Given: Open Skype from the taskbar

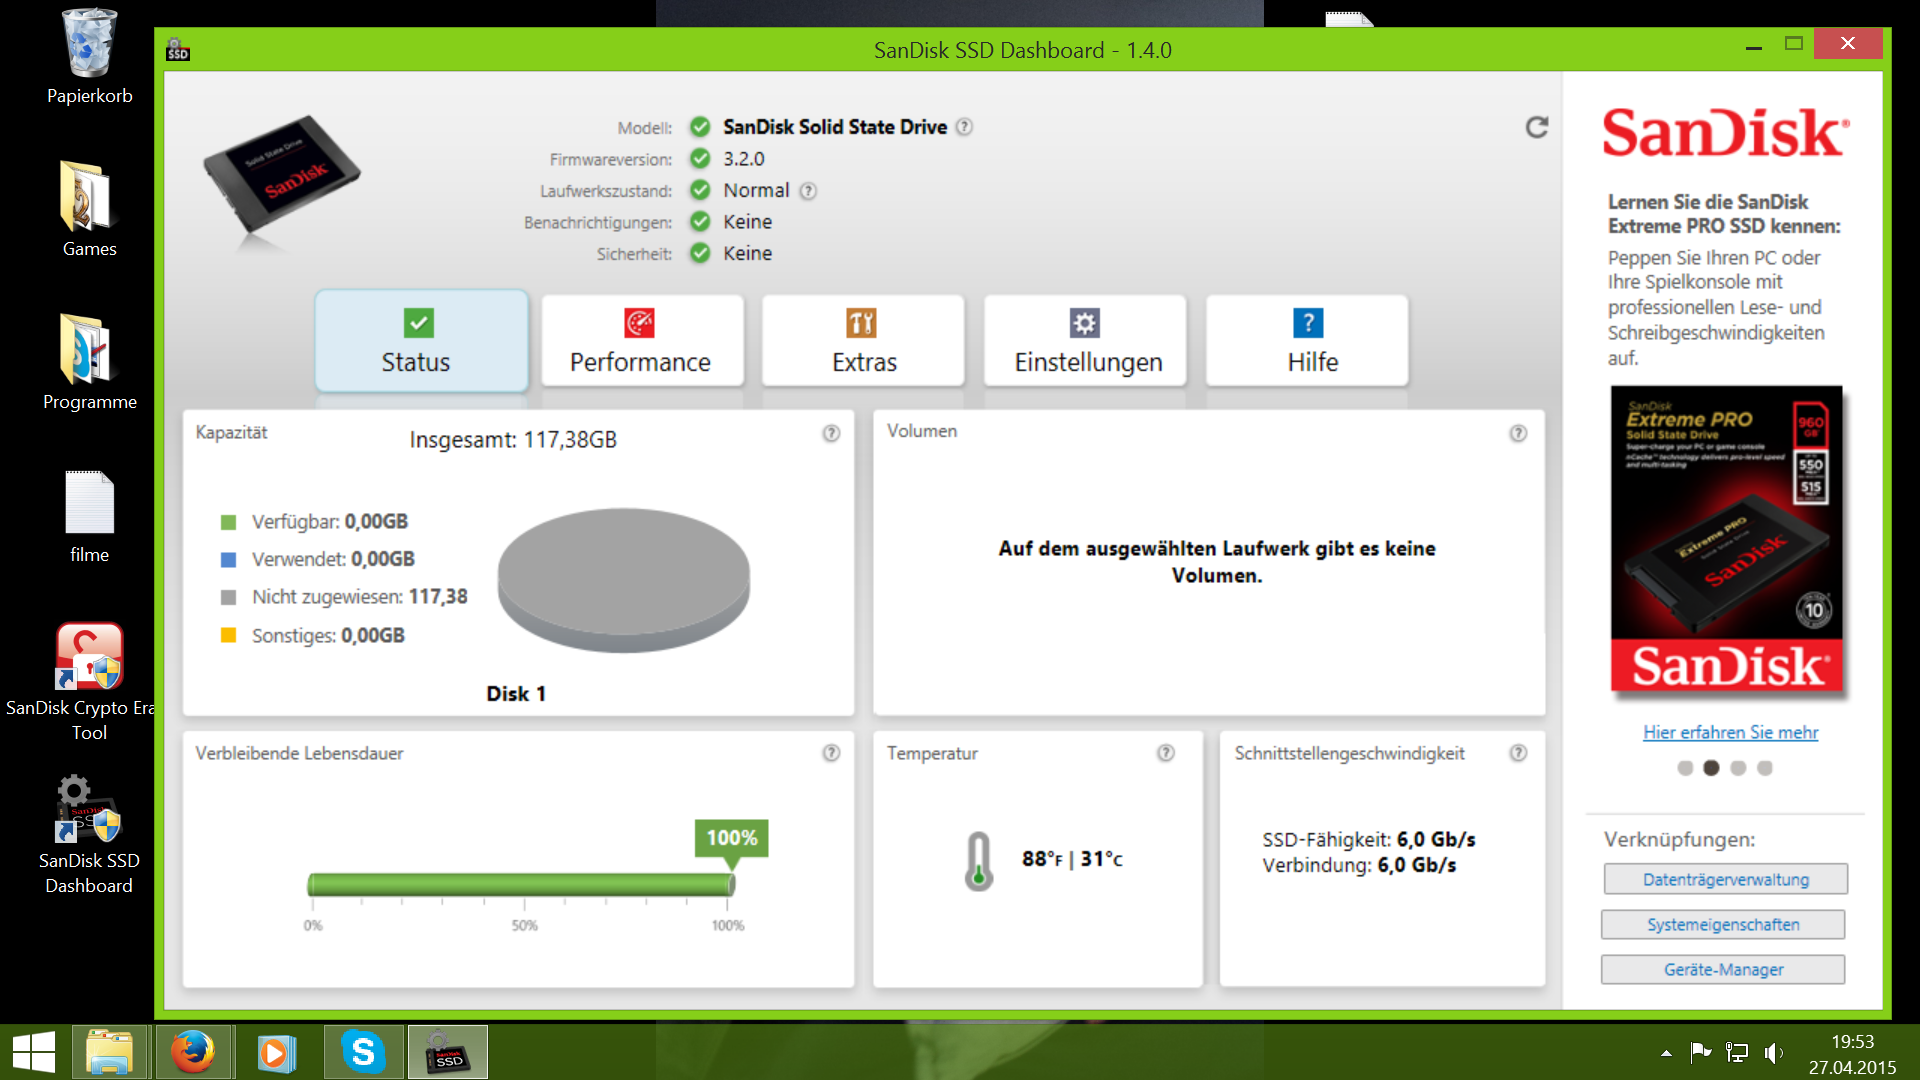Looking at the screenshot, I should [x=363, y=1052].
